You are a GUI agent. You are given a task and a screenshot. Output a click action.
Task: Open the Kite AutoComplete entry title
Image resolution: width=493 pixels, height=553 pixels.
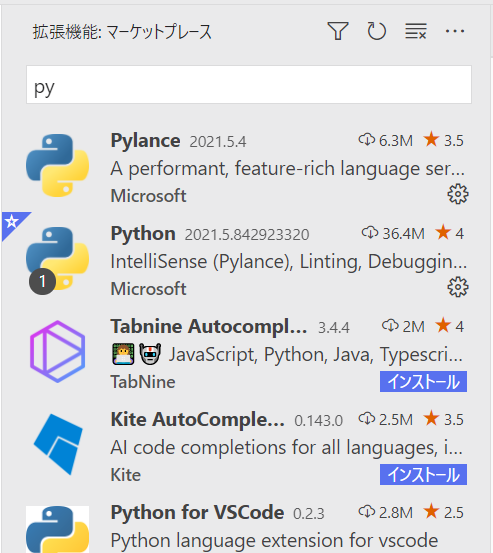tap(197, 419)
